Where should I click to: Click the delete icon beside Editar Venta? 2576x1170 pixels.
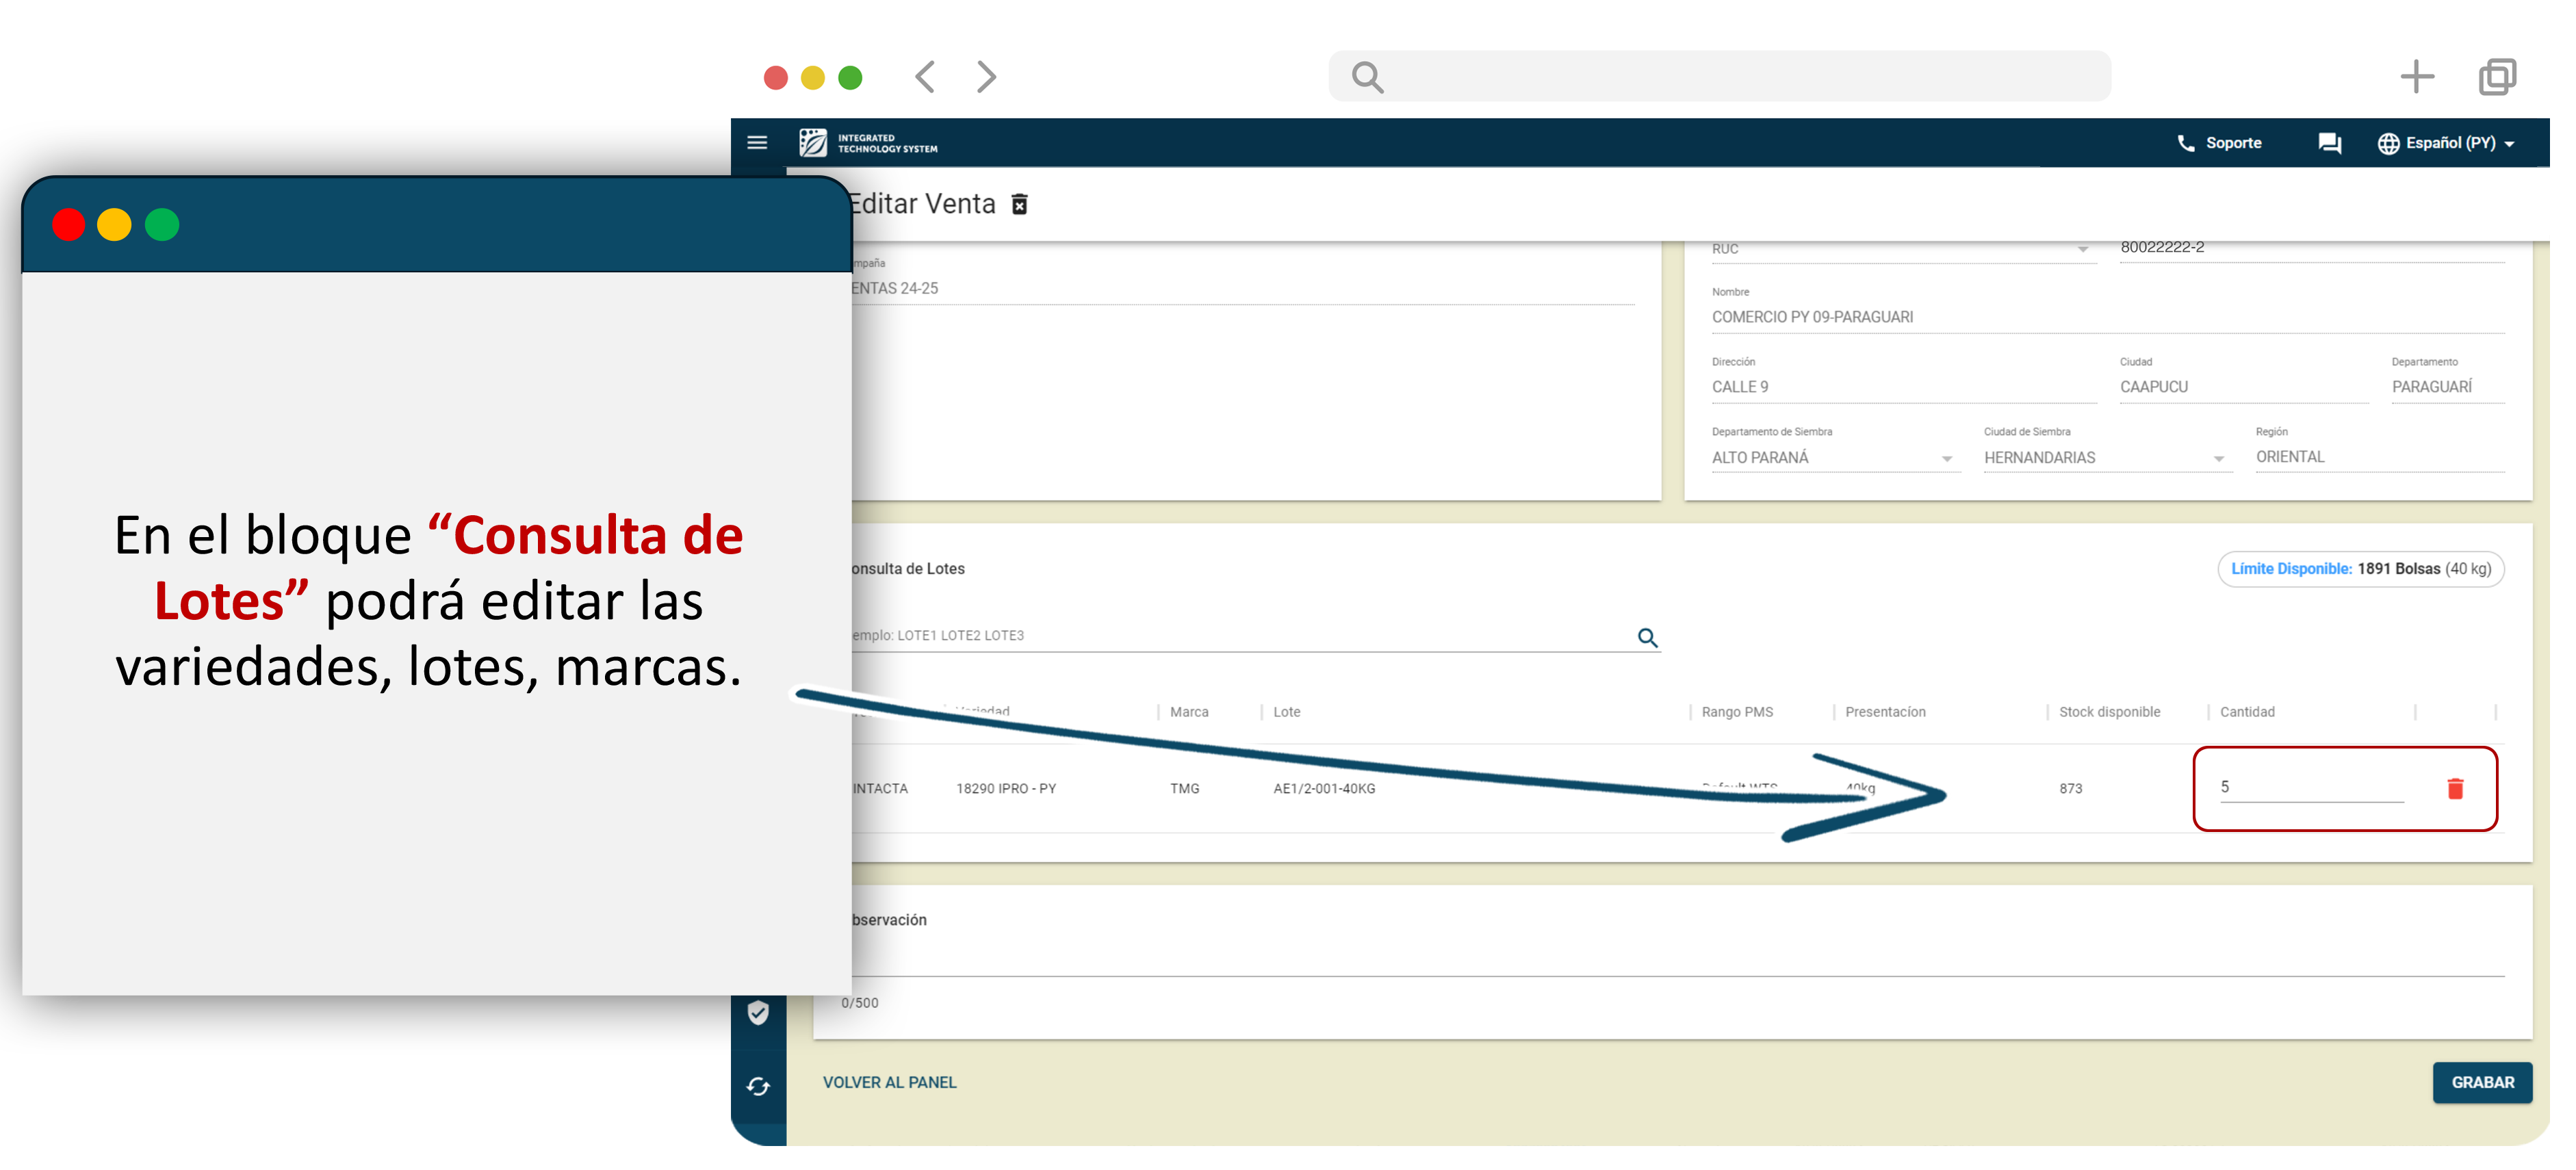pos(1020,205)
